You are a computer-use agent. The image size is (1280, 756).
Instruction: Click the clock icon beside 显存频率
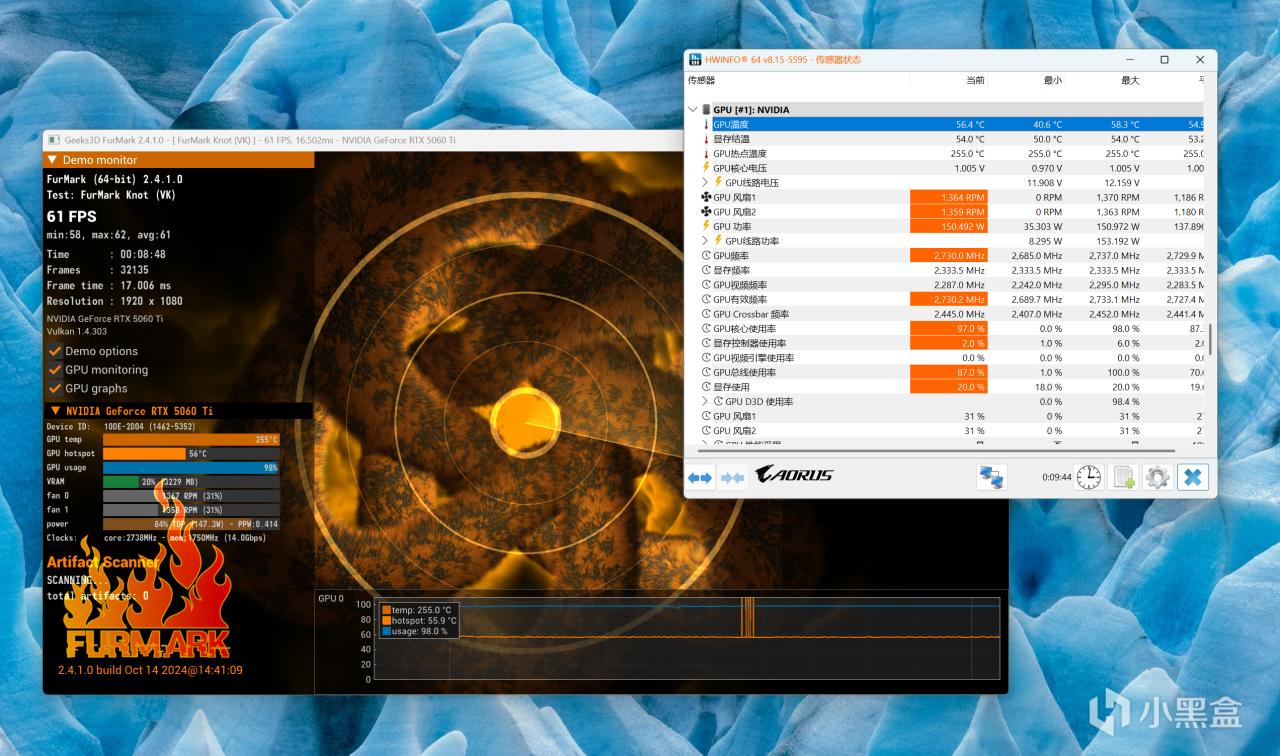pyautogui.click(x=706, y=270)
